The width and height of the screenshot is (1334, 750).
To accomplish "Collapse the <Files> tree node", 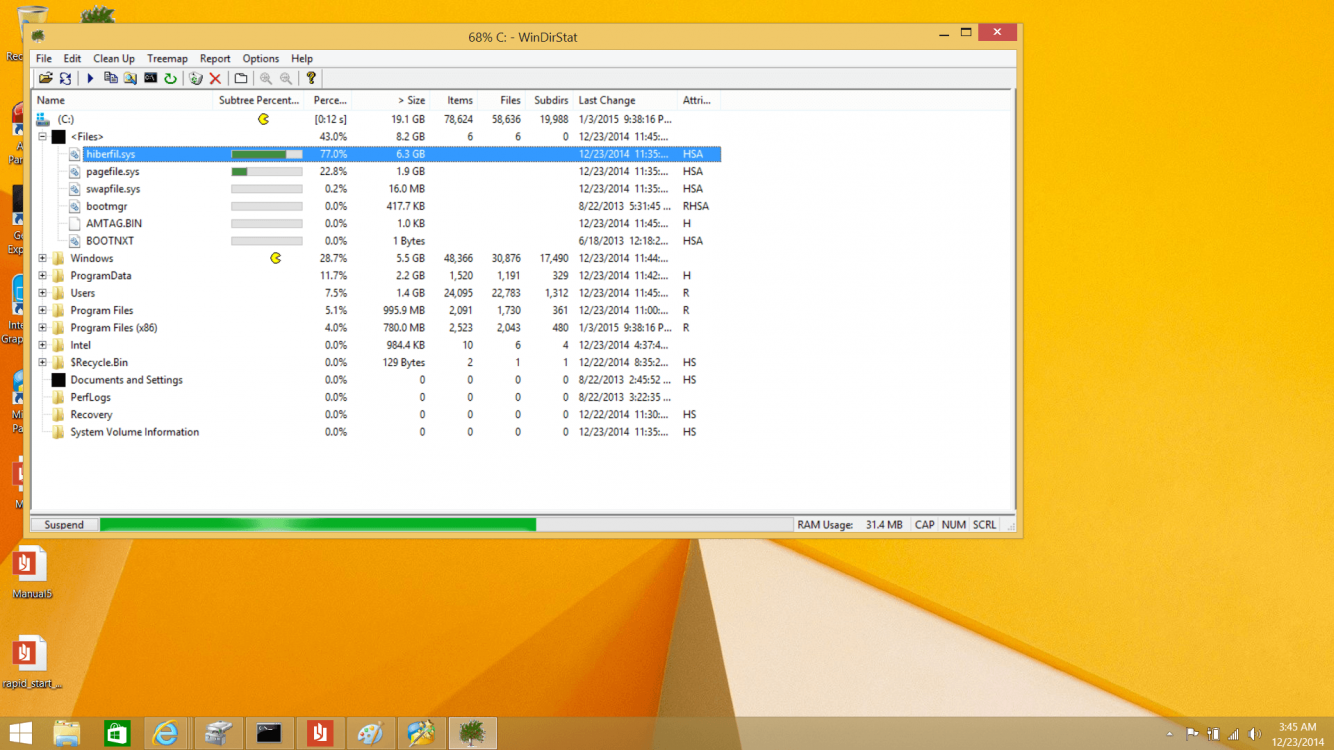I will pyautogui.click(x=43, y=137).
